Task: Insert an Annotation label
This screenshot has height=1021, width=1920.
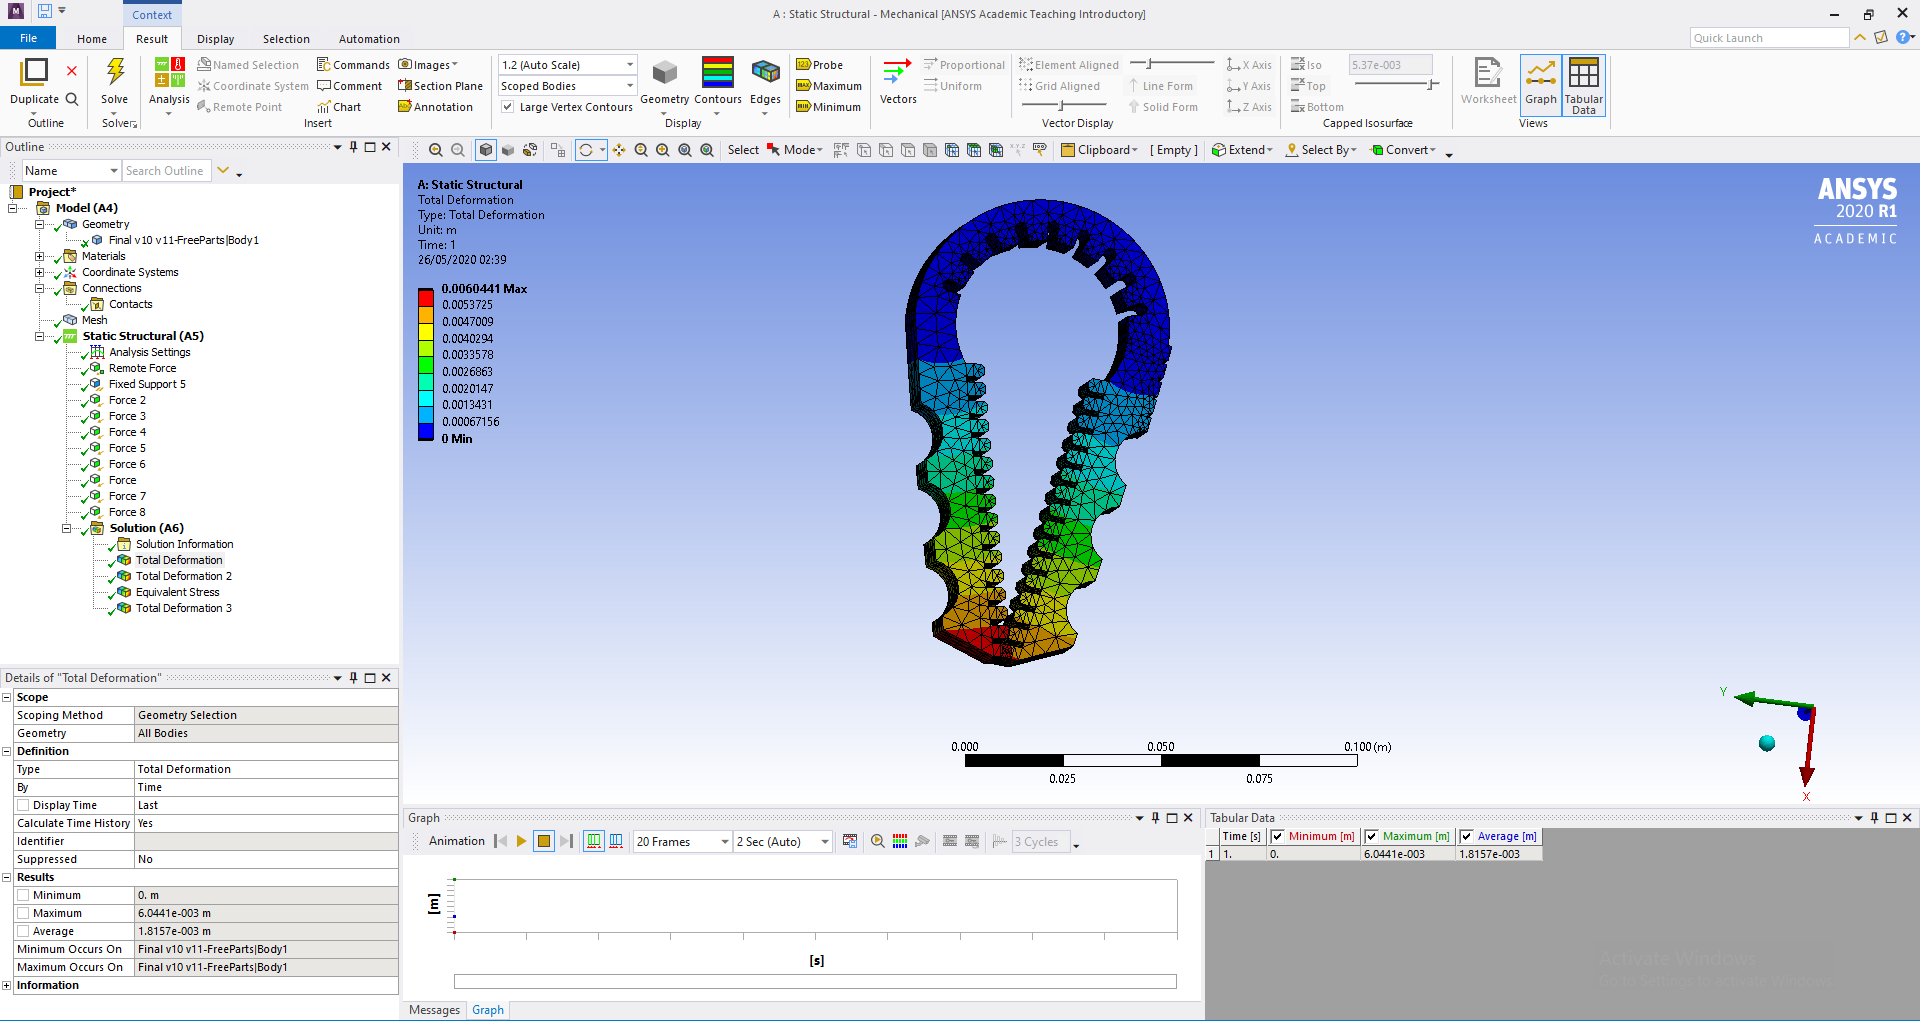Action: click(x=435, y=107)
